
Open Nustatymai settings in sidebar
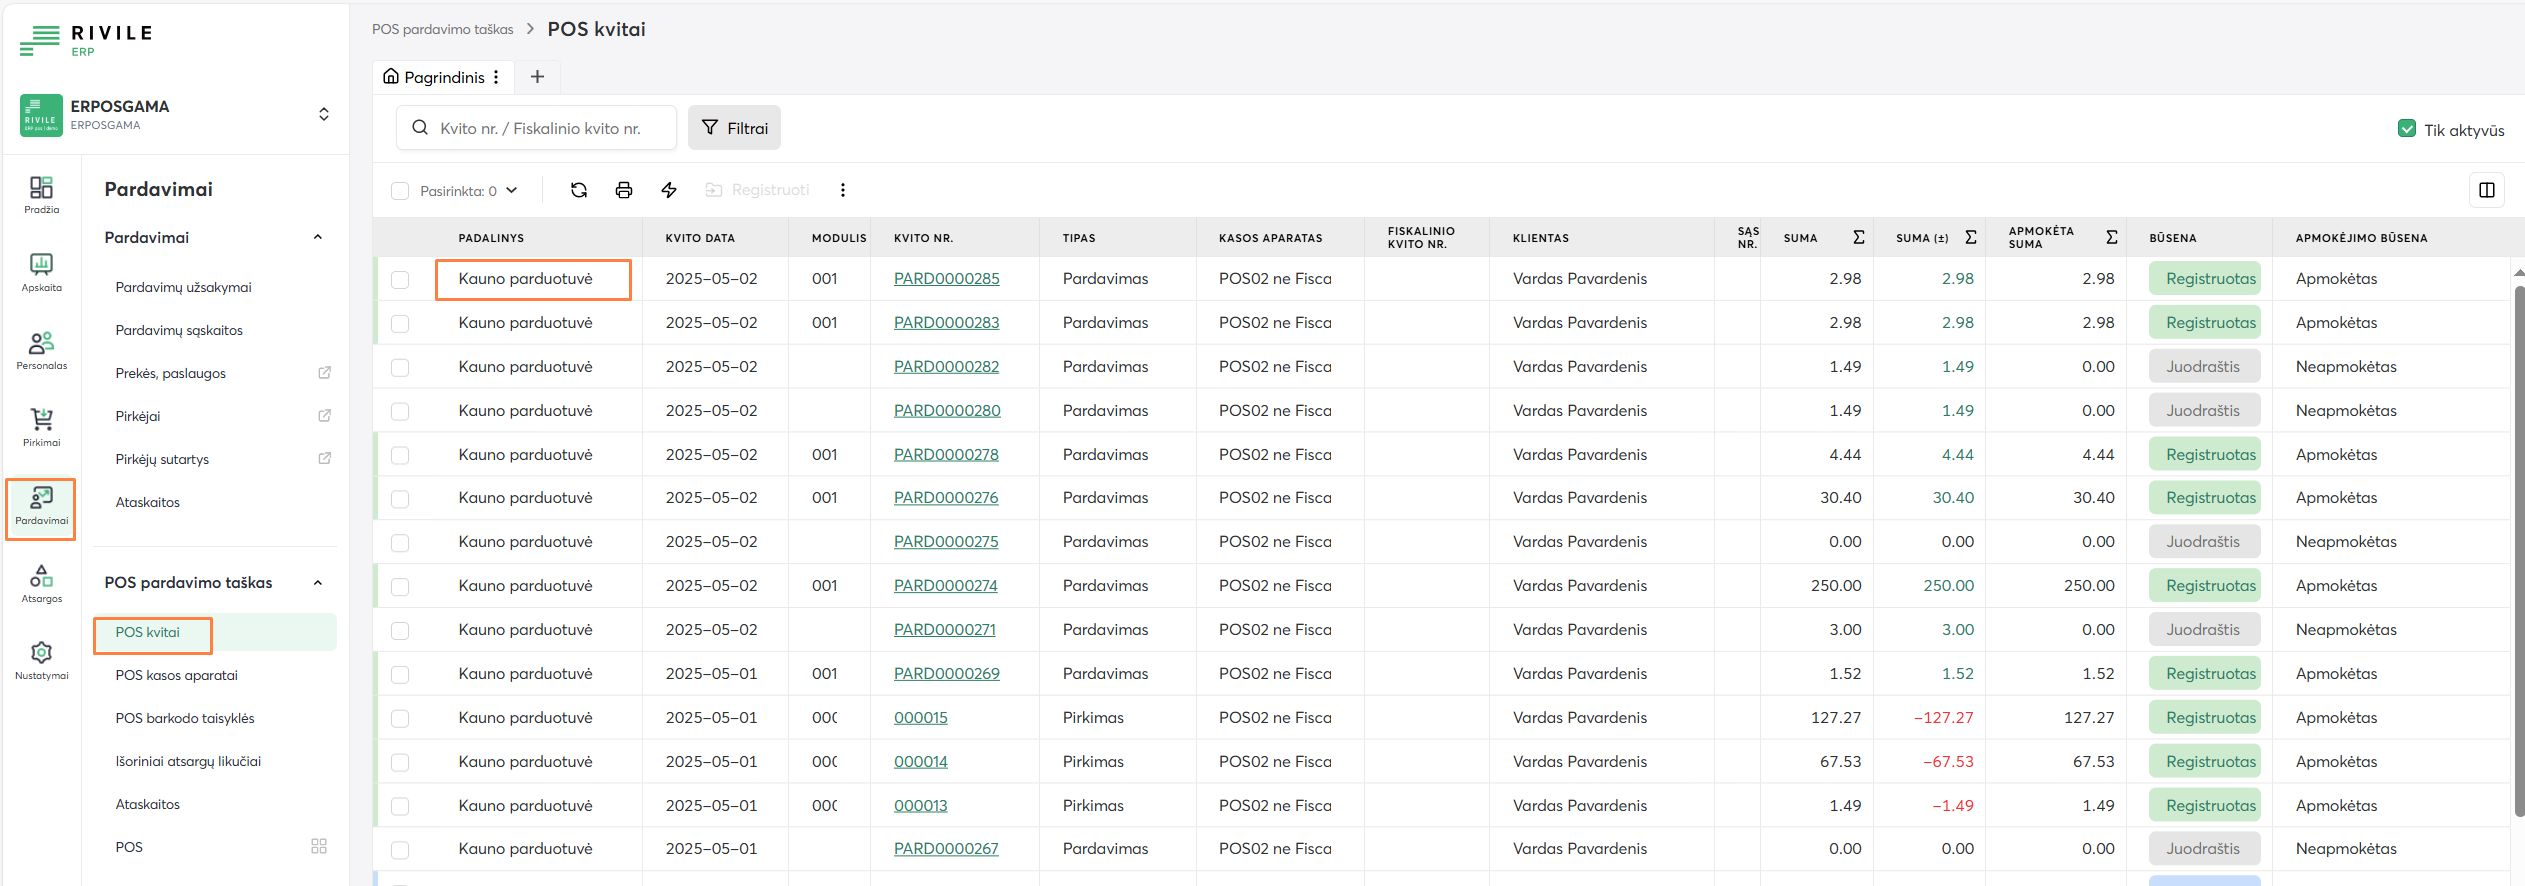(41, 660)
